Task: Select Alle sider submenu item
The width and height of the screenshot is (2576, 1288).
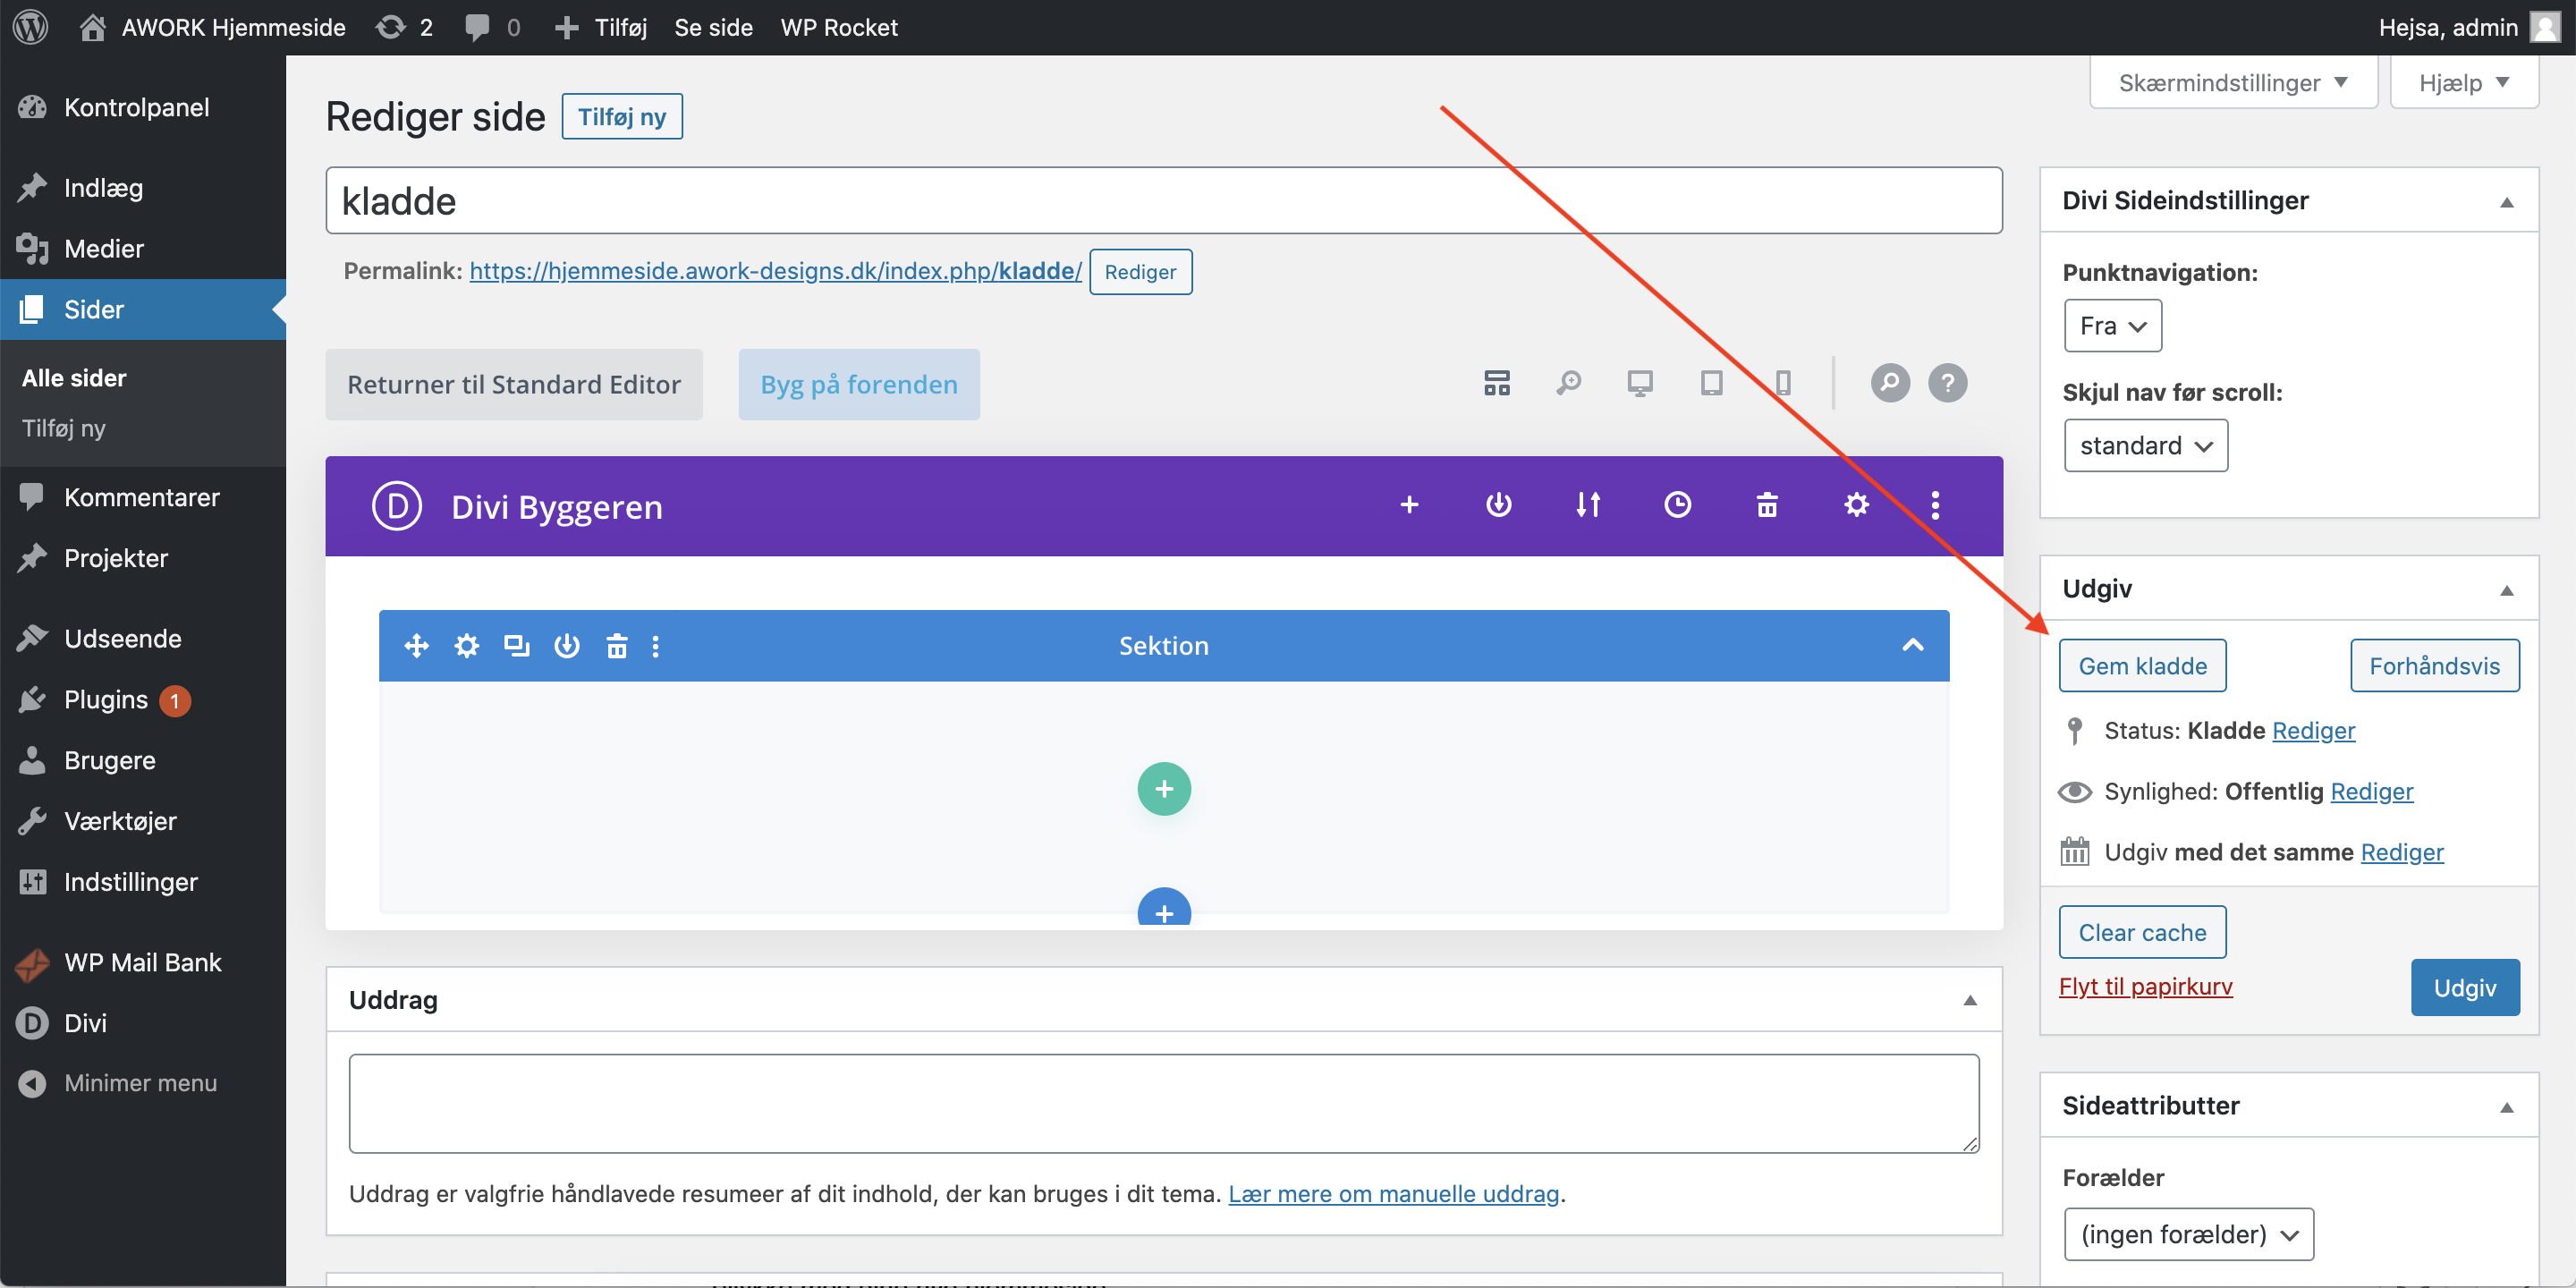Action: pyautogui.click(x=74, y=378)
